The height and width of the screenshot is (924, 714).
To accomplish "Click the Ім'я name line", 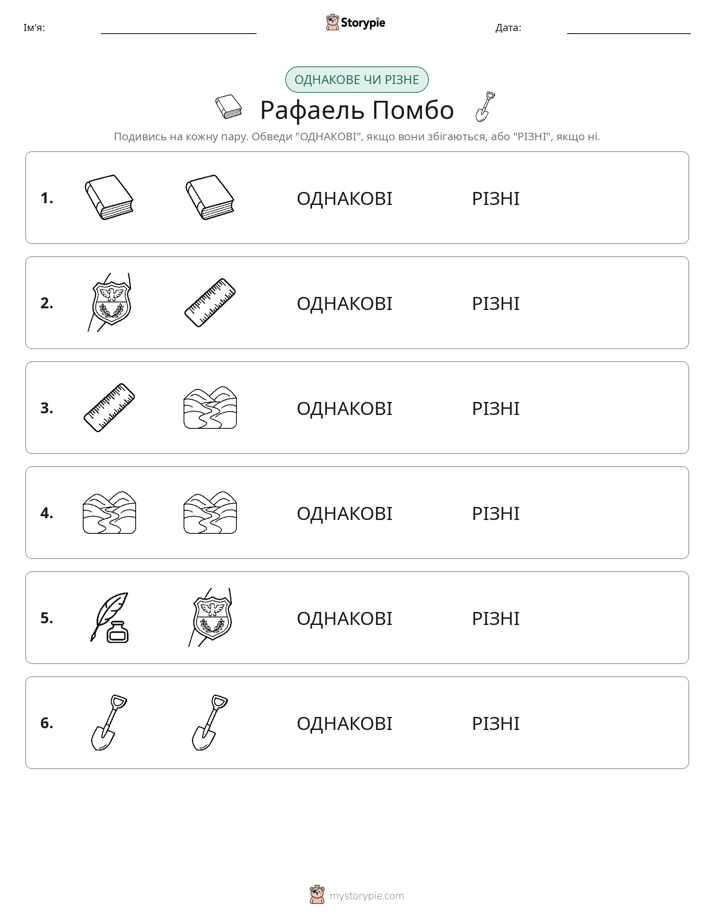I will click(178, 28).
